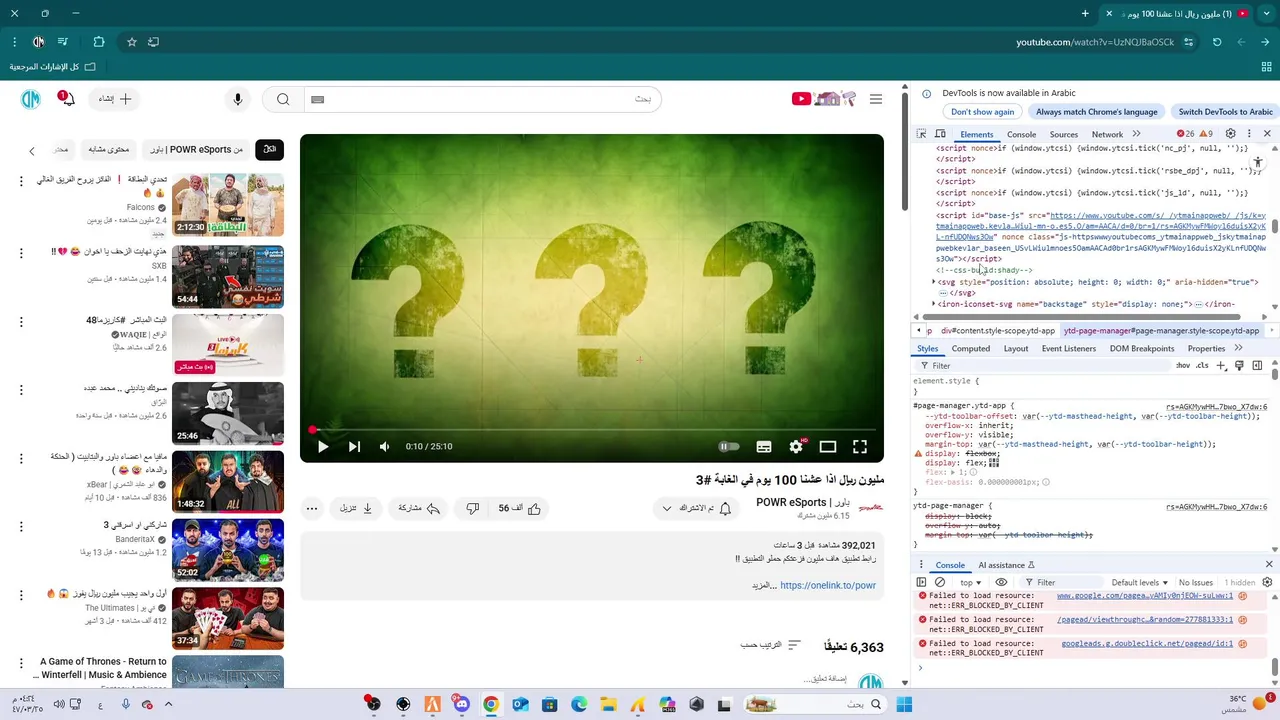1280x720 pixels.
Task: Toggle the :hov element state panel
Action: (1184, 366)
